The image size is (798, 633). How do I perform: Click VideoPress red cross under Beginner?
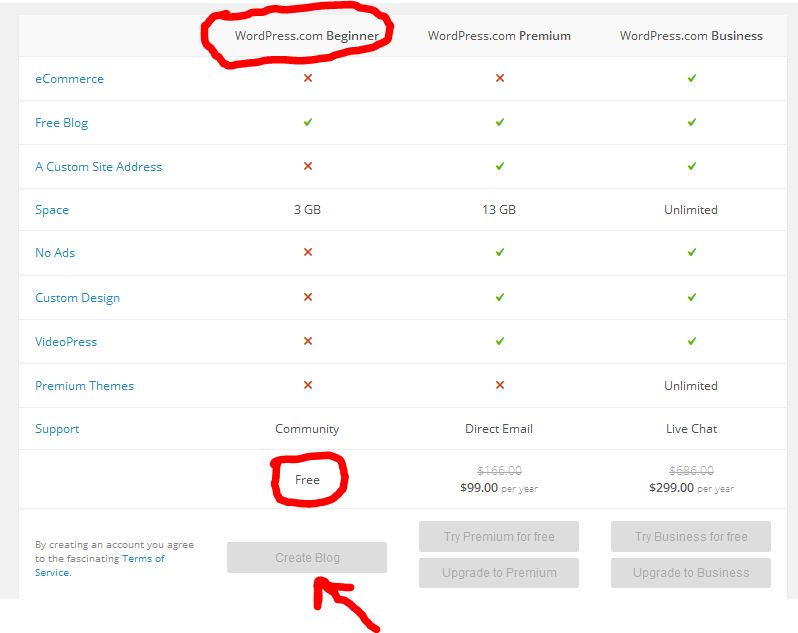point(307,341)
